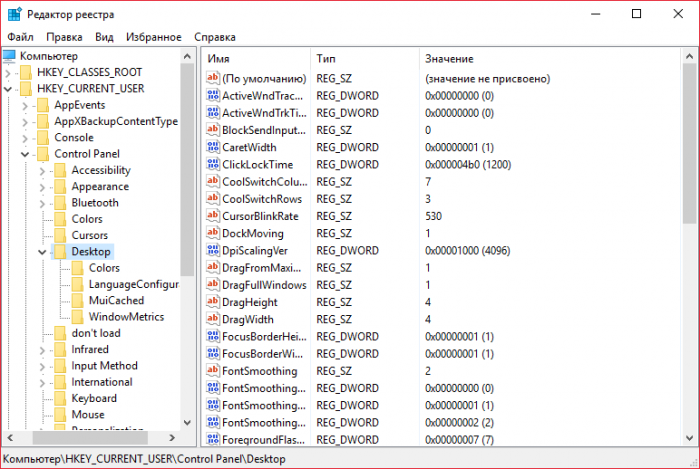This screenshot has height=469, width=700.
Task: Click the DWORD icon of FocusBorderHei...
Action: [x=212, y=336]
